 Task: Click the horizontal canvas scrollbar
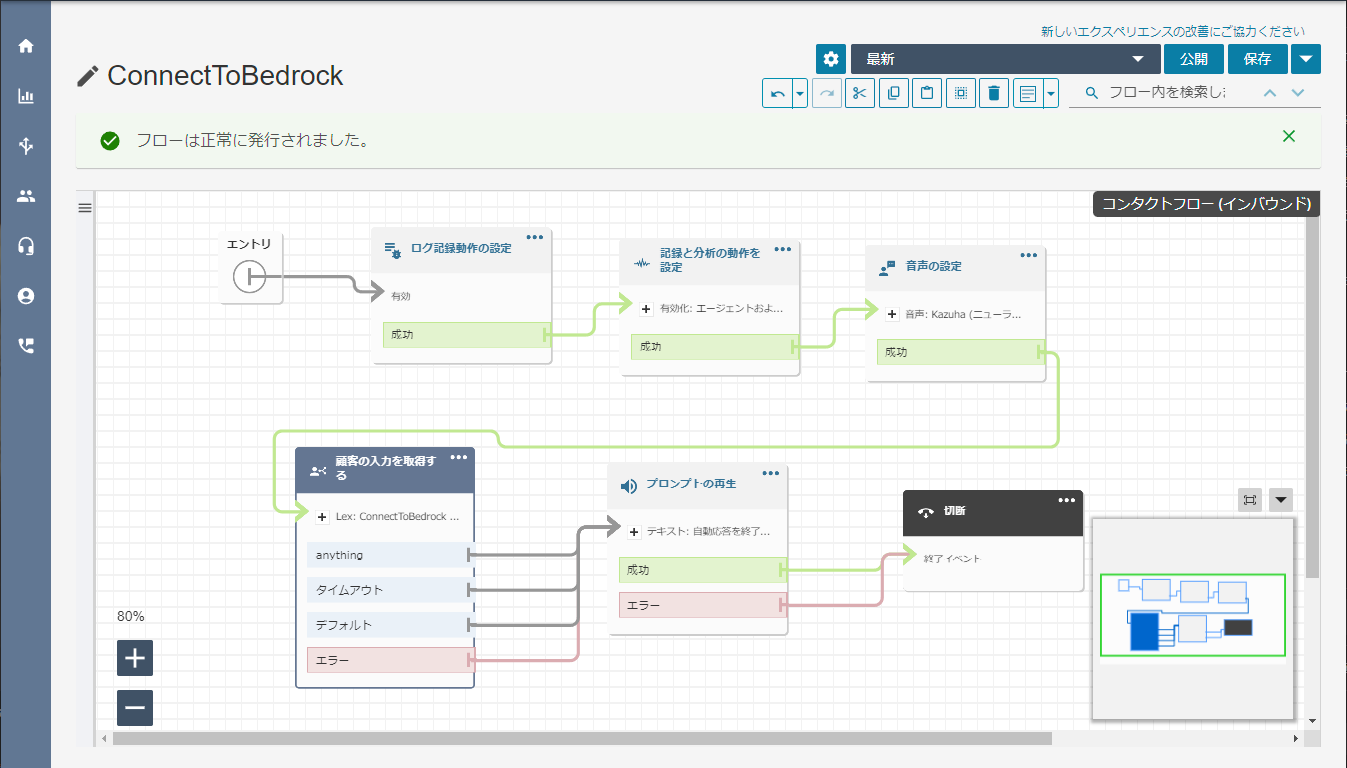click(582, 738)
